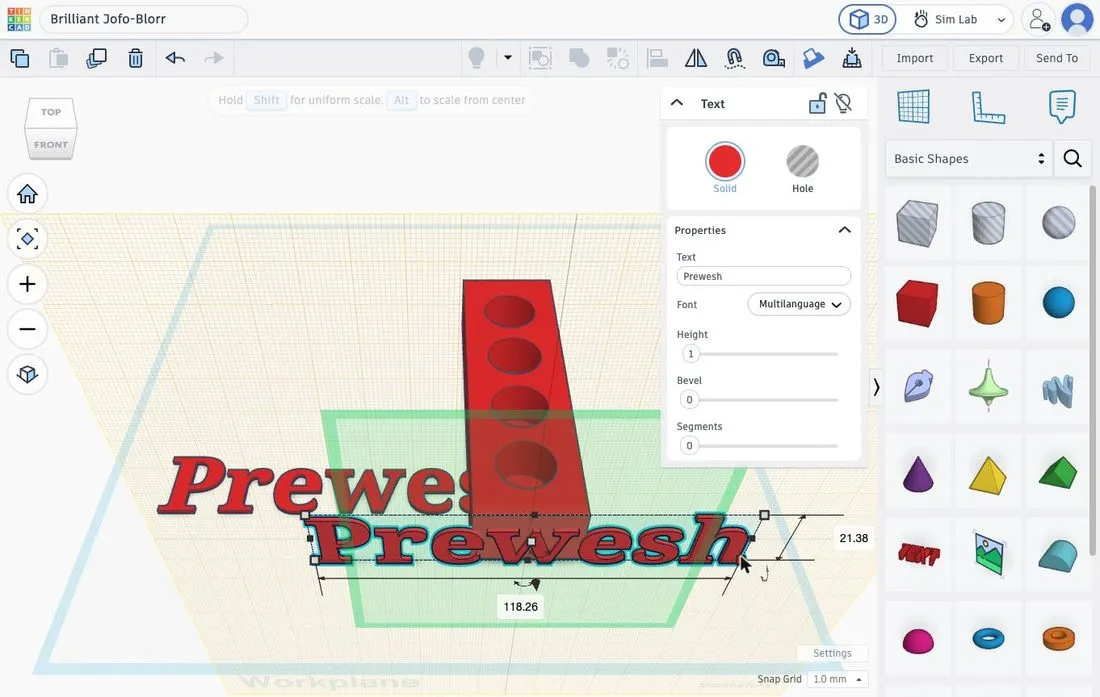Open the Align tool
1100x697 pixels.
tap(657, 58)
